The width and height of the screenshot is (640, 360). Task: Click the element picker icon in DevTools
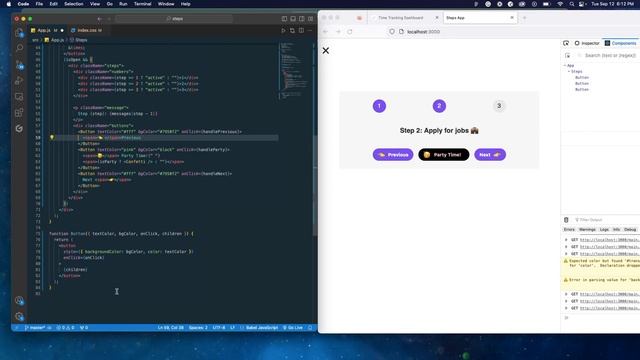click(x=566, y=43)
